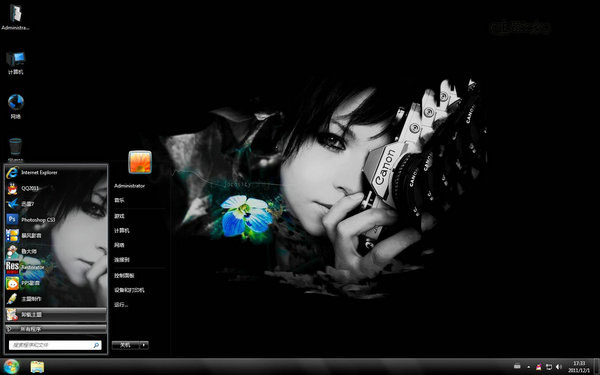Open 设备和打印机 (Devices and Printers)
Viewport: 600px width, 375px height.
[129, 290]
